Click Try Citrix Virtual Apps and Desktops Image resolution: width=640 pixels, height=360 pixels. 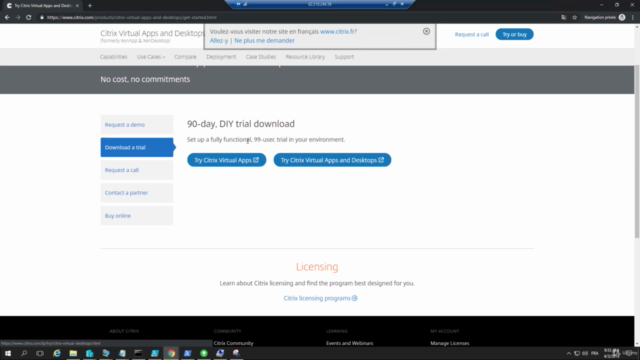(332, 160)
